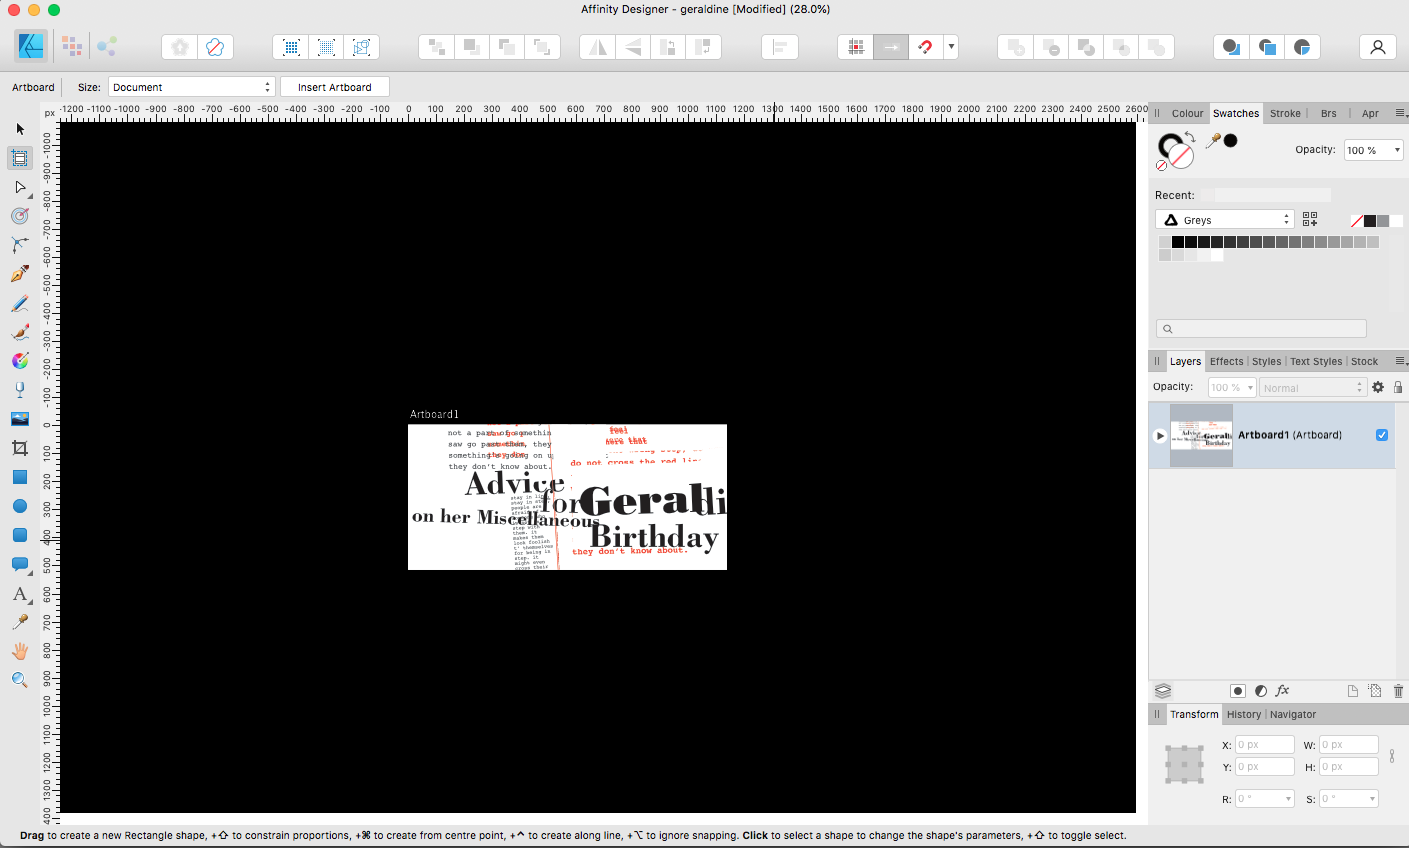Image resolution: width=1409 pixels, height=848 pixels.
Task: Open shear S value dropdown
Action: [x=1372, y=799]
